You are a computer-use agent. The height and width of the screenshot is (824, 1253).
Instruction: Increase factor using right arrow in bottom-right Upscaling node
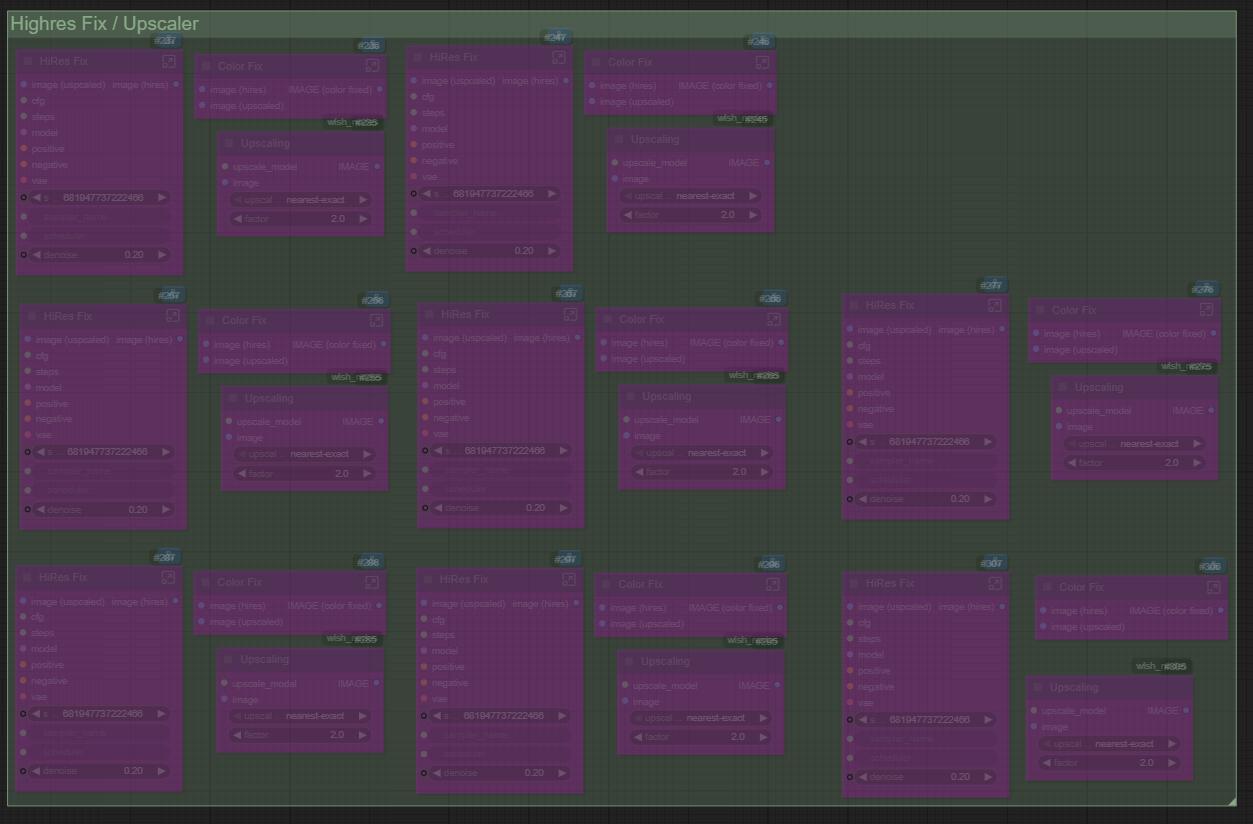(1172, 763)
